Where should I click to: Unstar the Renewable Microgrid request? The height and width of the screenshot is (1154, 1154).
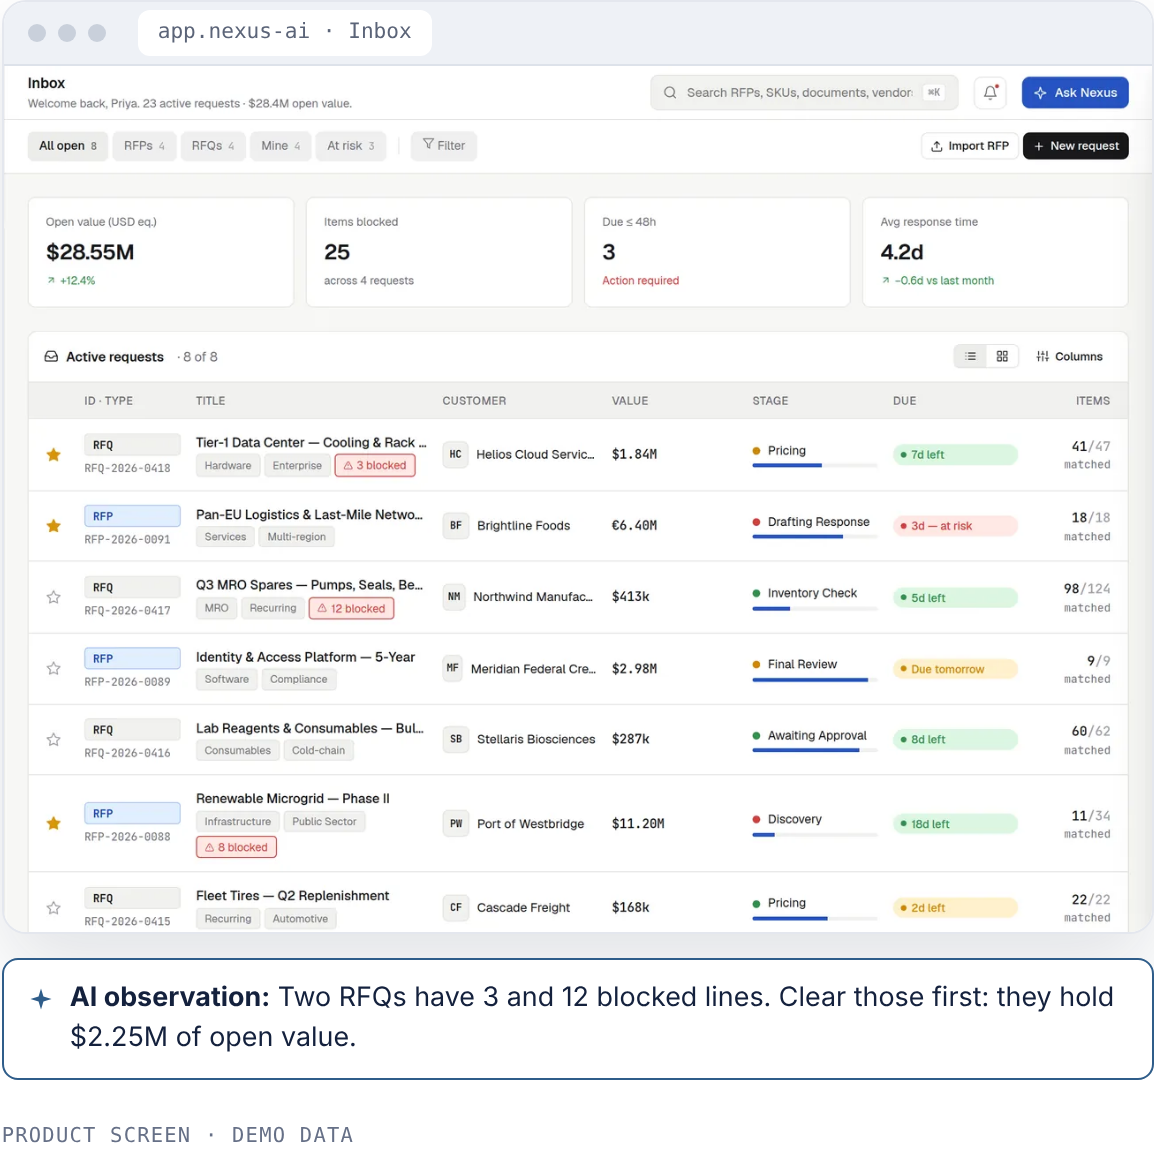point(54,824)
